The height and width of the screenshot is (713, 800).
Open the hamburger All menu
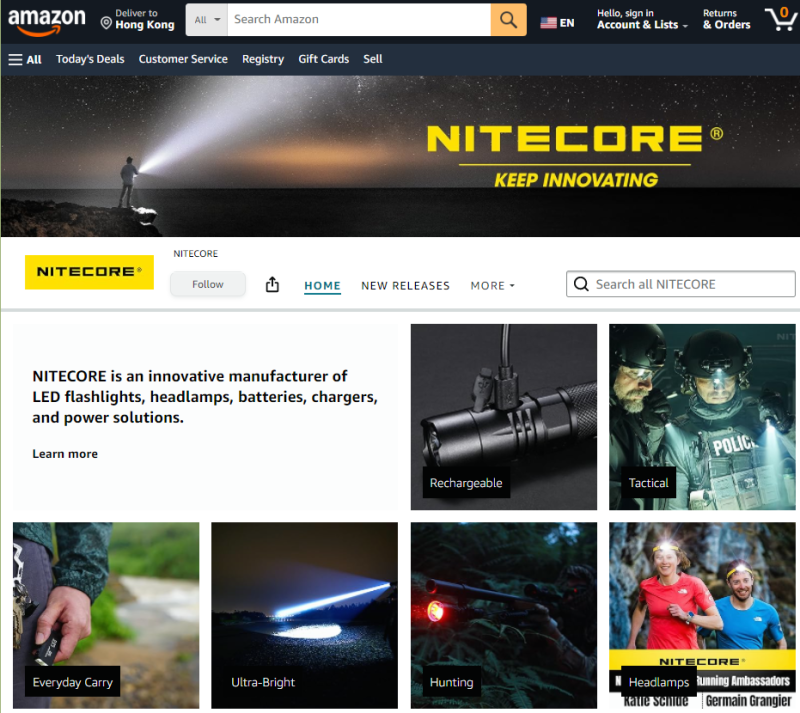coord(25,59)
